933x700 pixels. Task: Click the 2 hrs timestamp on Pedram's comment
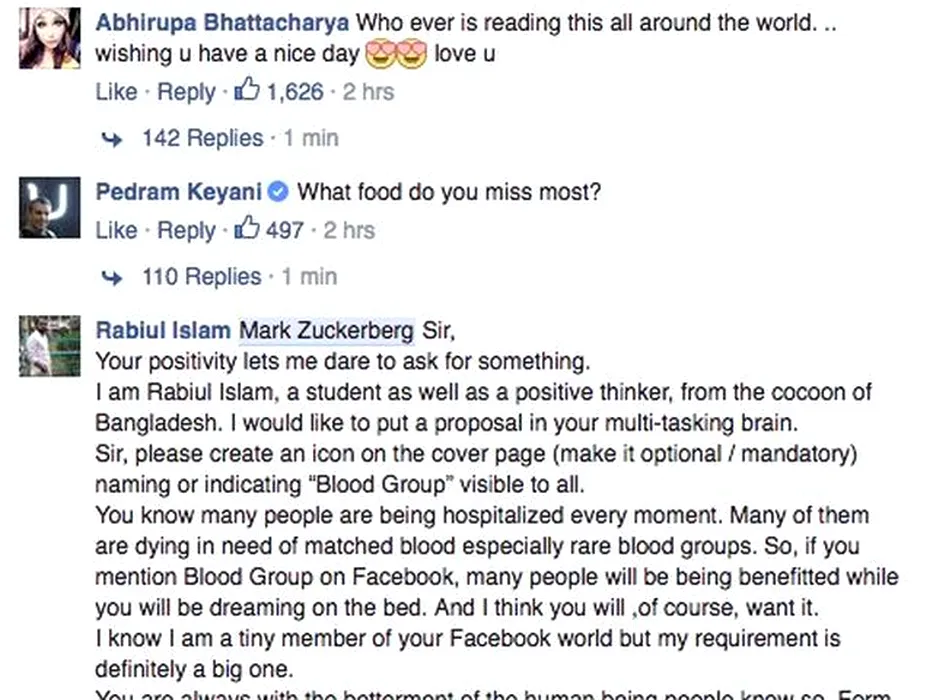[346, 230]
